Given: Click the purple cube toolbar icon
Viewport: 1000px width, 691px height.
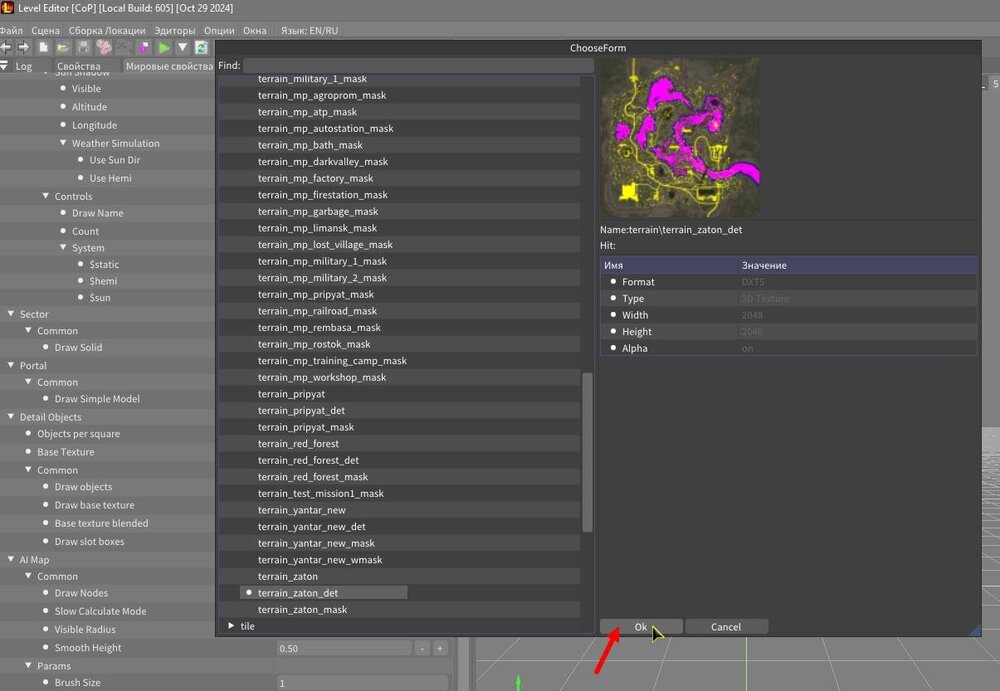Looking at the screenshot, I should point(144,47).
